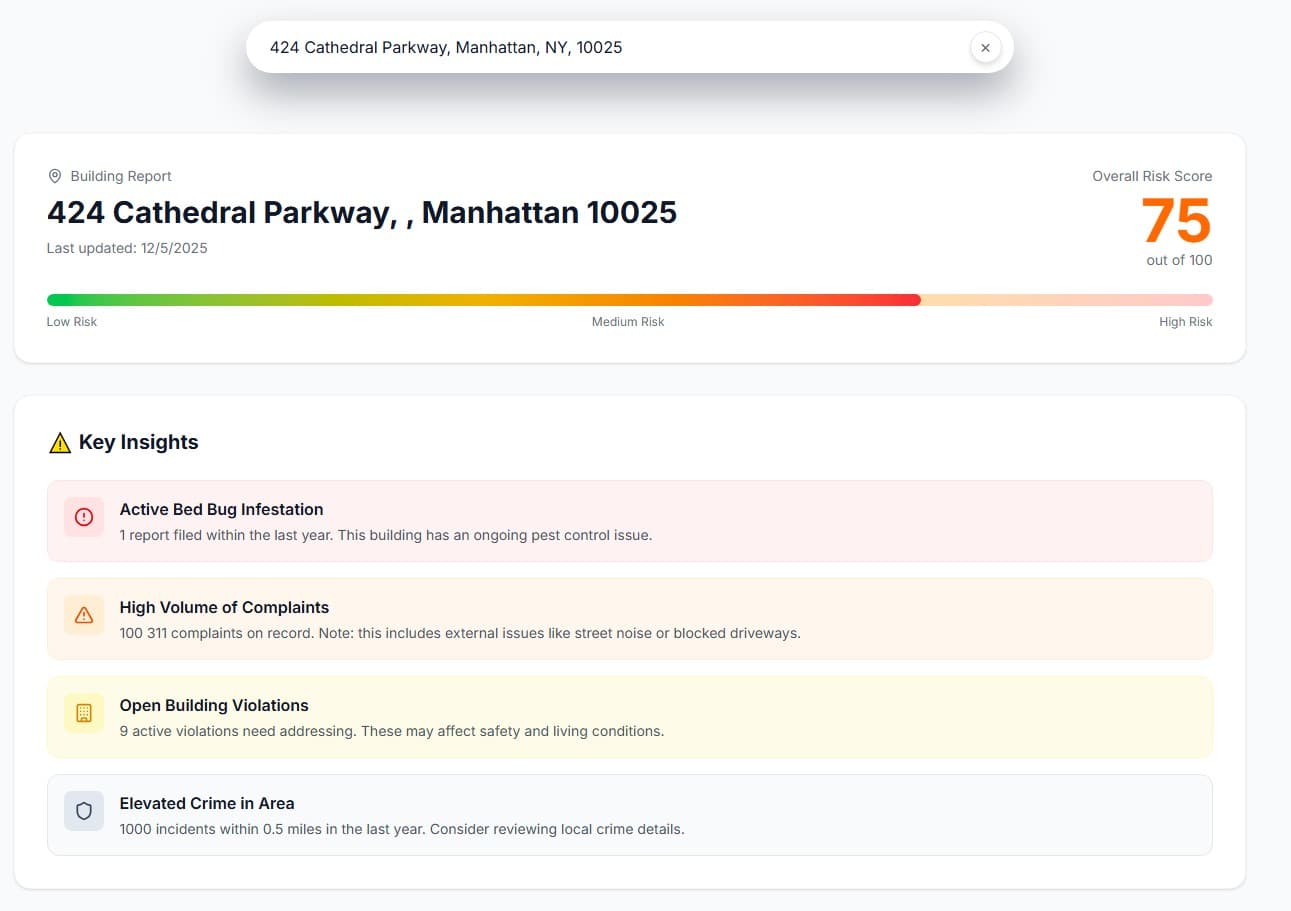
Task: Open the Active Bed Bug Infestation insight card
Action: [629, 521]
